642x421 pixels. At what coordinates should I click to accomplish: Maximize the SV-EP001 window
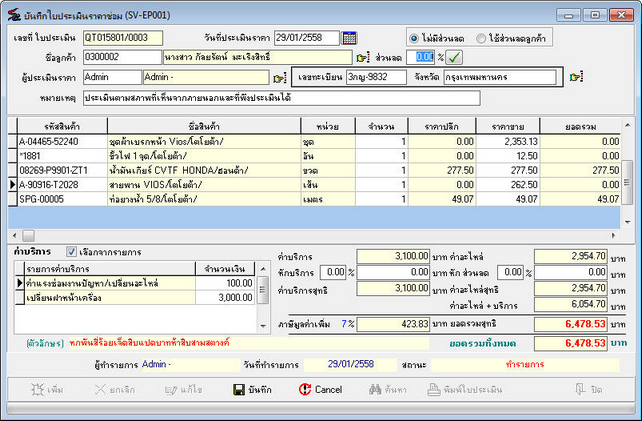click(x=595, y=15)
